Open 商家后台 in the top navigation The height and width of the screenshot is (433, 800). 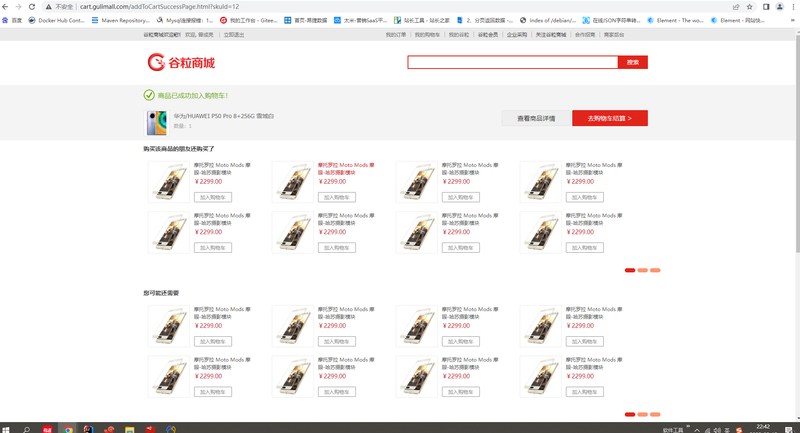pos(614,35)
